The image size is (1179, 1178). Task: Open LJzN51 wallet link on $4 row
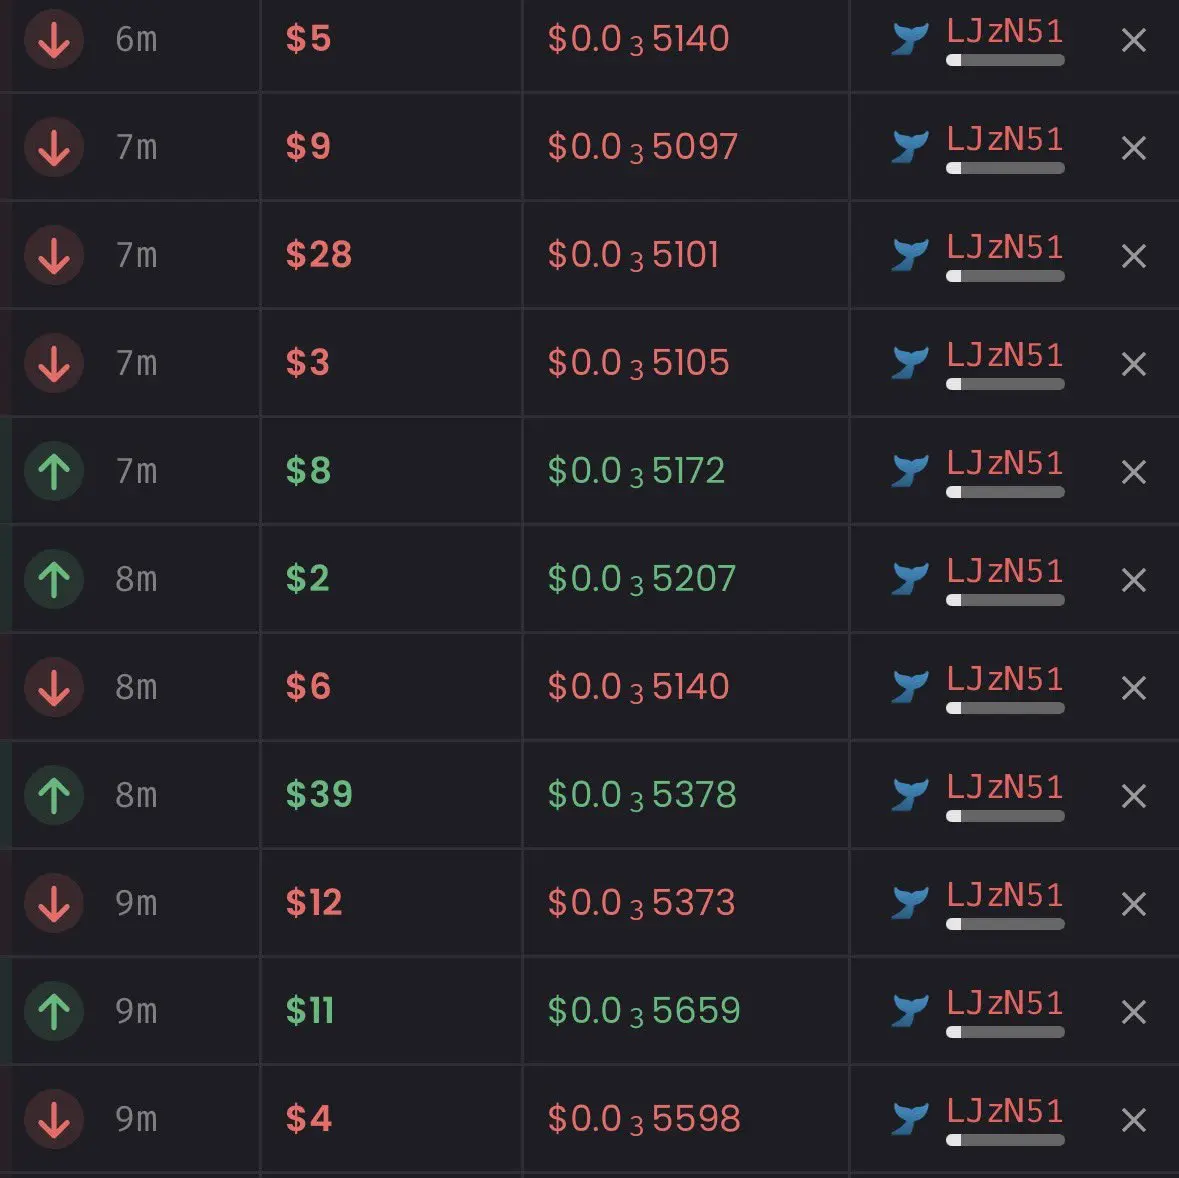[x=1005, y=1111]
